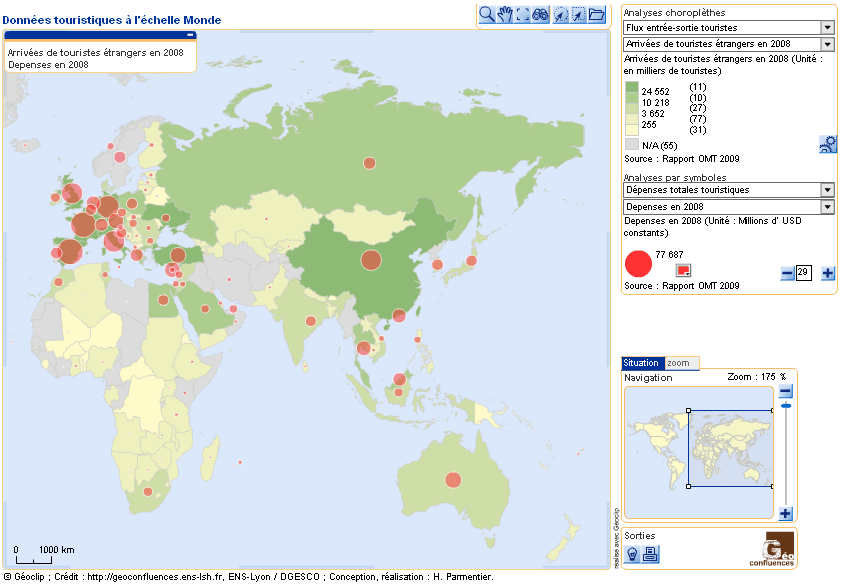The width and height of the screenshot is (841, 585).
Task: Open choropleth settings gear icon
Action: [x=827, y=144]
